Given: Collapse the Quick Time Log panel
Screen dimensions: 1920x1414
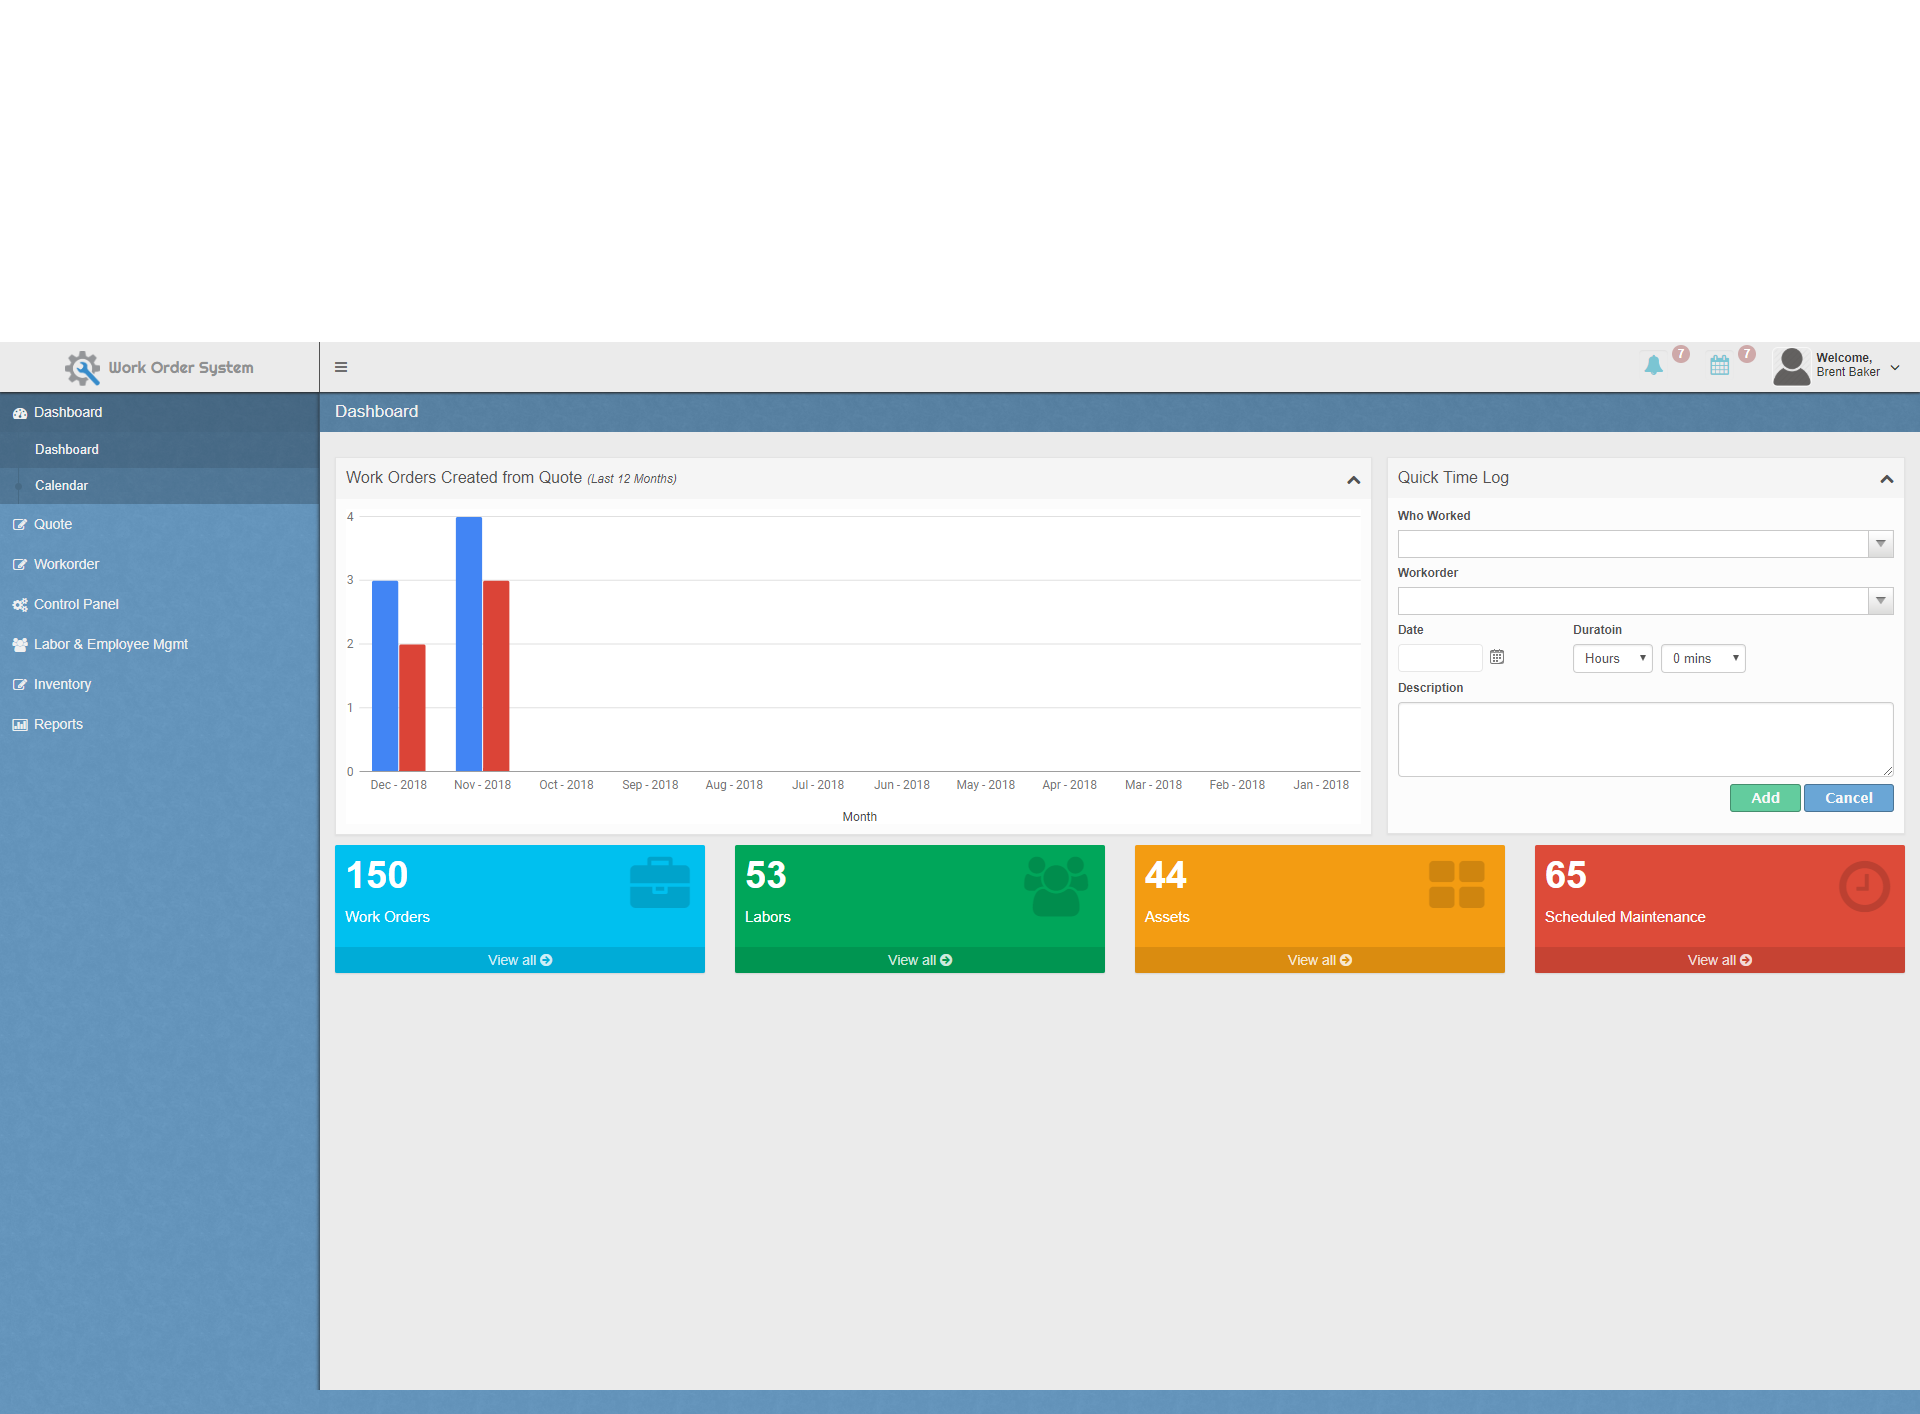Looking at the screenshot, I should [x=1887, y=480].
